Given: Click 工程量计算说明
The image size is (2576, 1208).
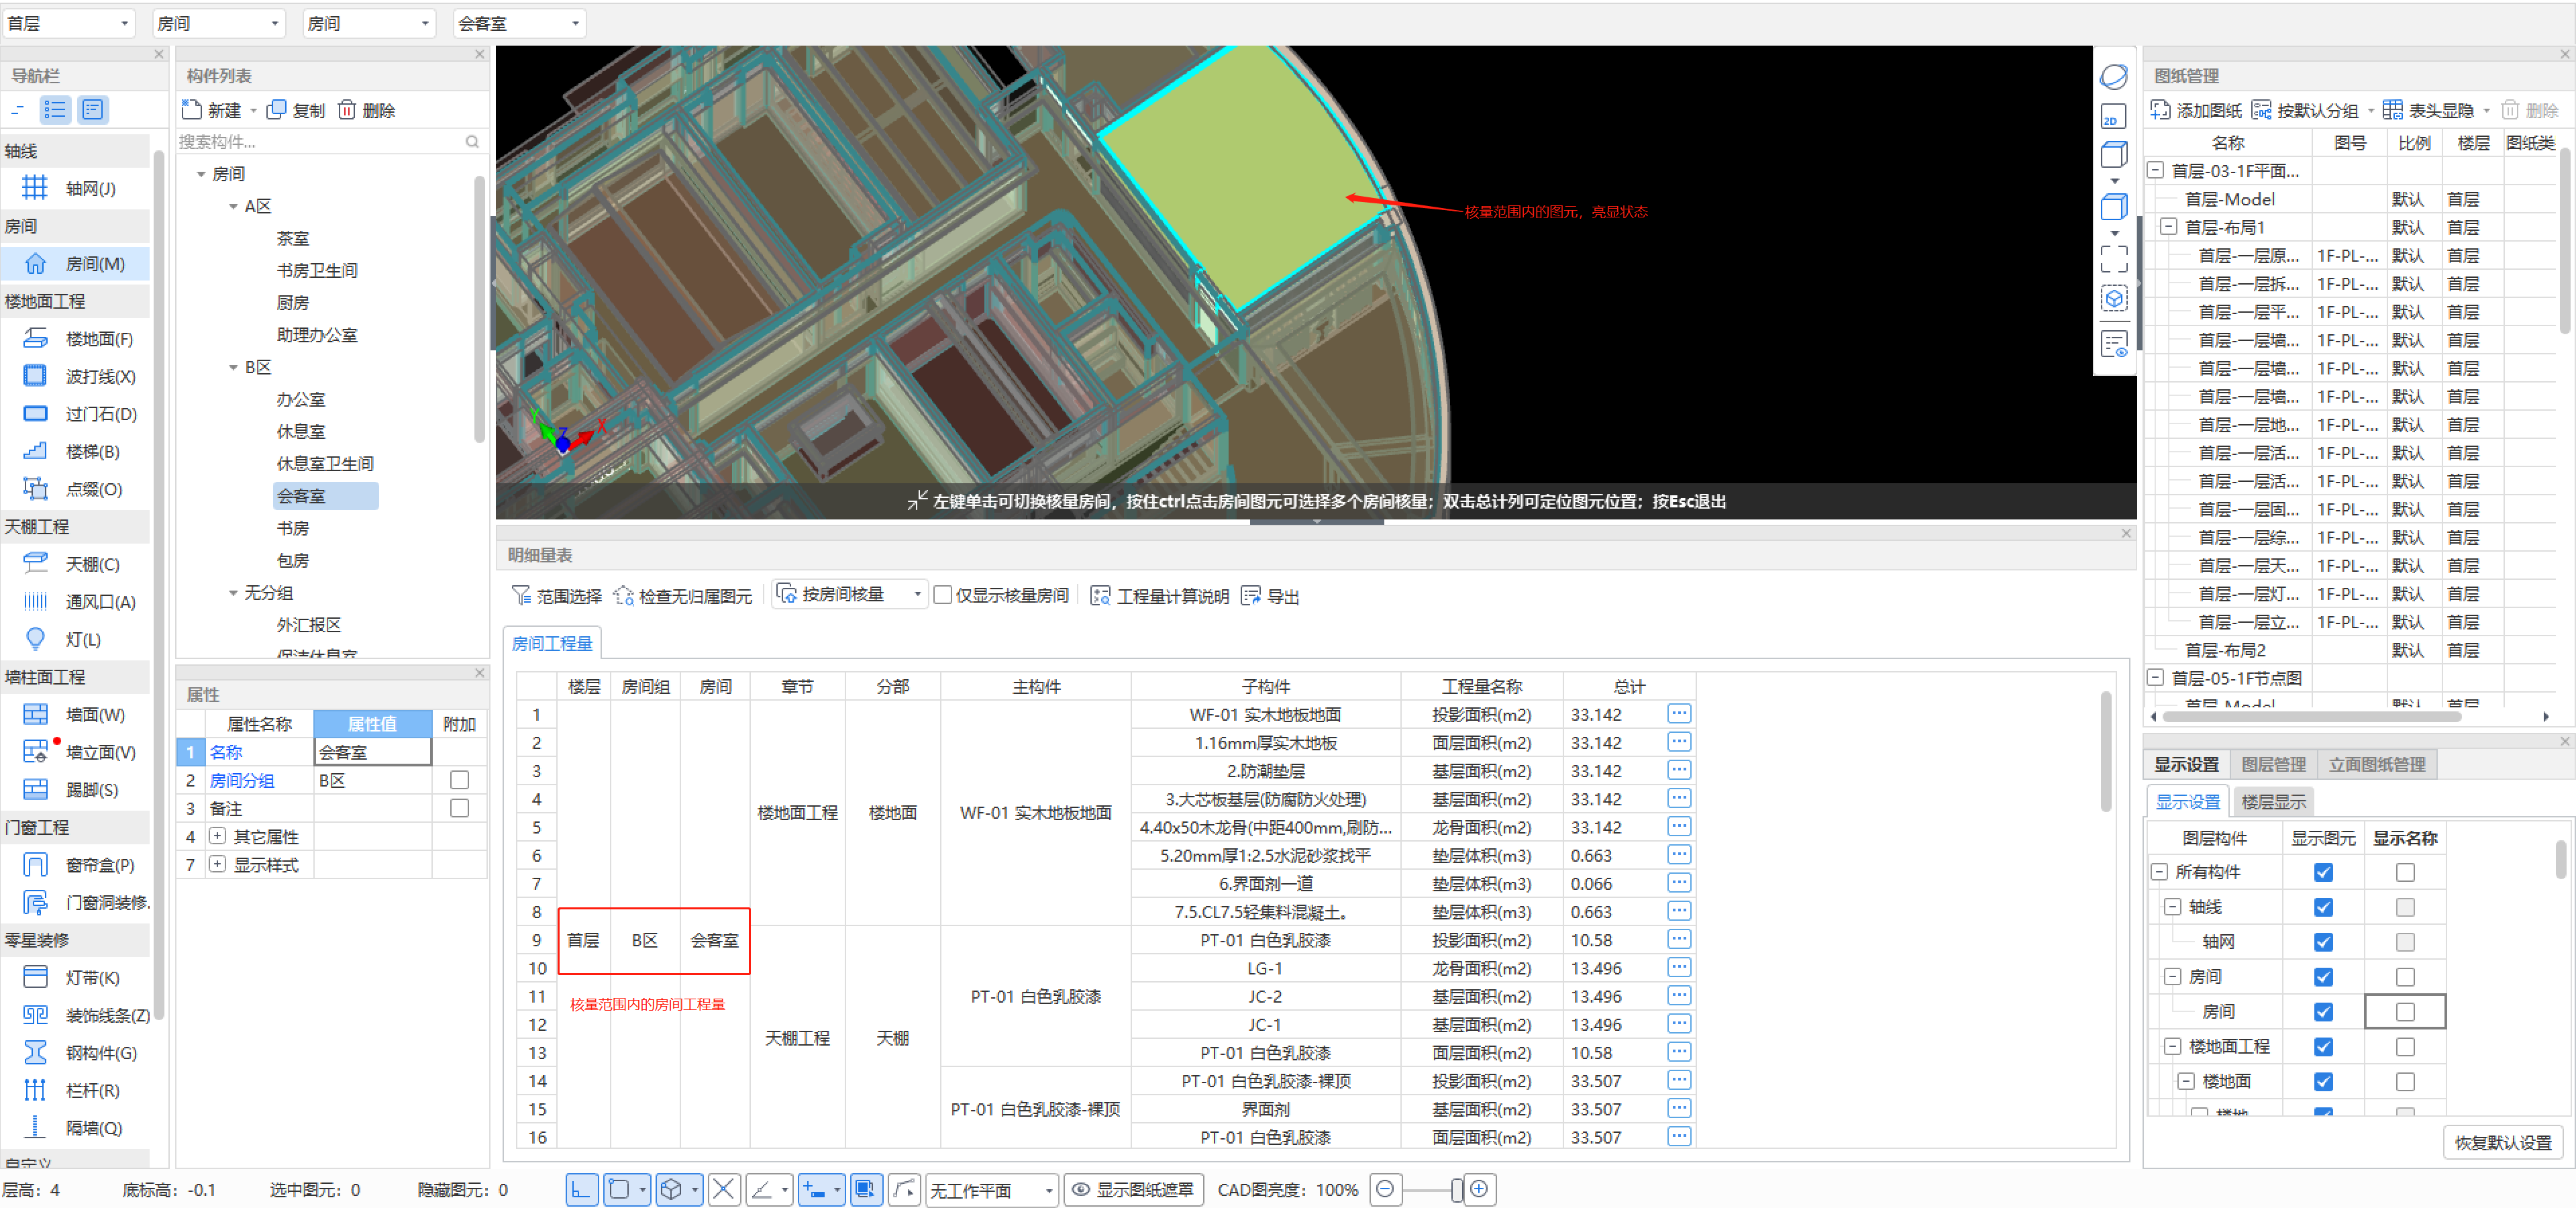Looking at the screenshot, I should click(1160, 596).
